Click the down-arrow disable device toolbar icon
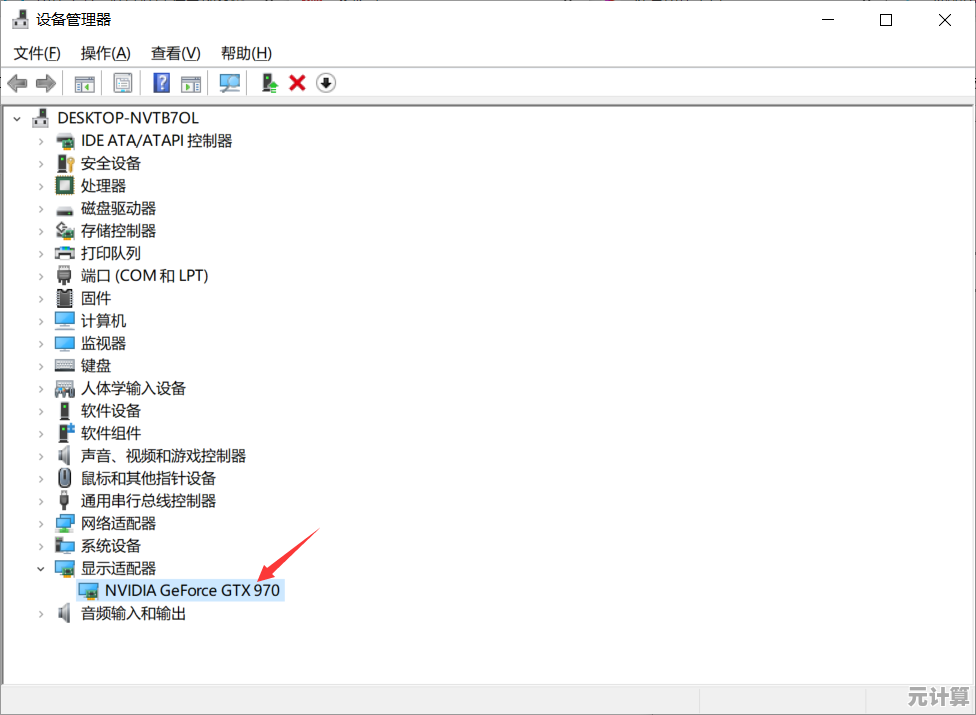 click(x=326, y=83)
